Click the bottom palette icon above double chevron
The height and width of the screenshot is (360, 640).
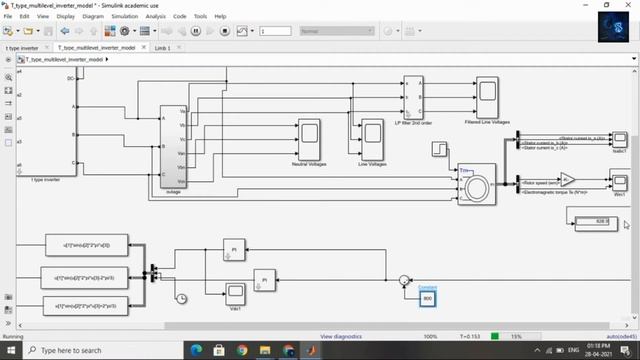(8, 310)
